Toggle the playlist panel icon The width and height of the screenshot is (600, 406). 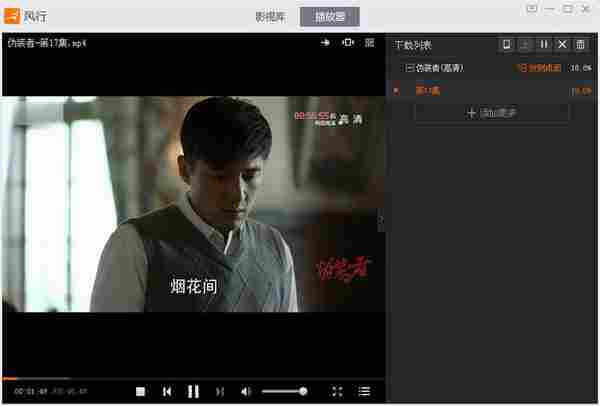tap(364, 391)
